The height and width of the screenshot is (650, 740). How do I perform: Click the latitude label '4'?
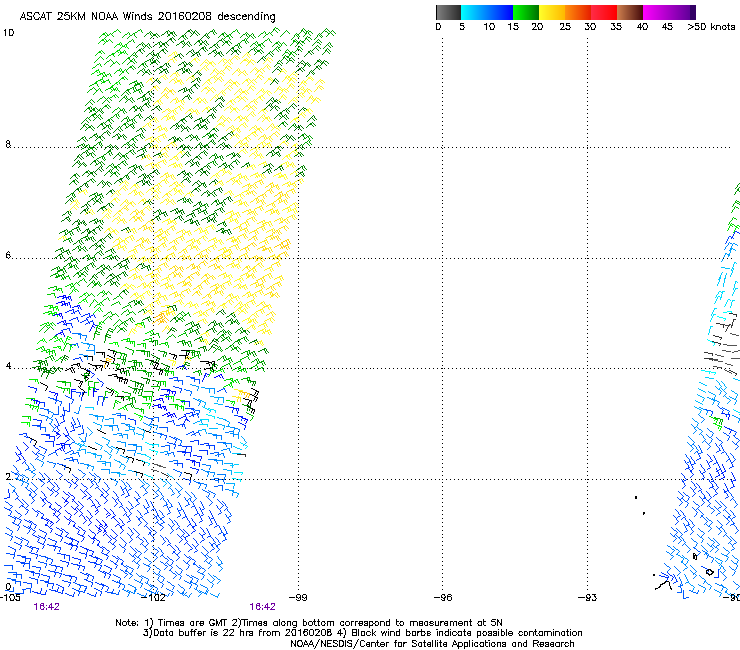(x=8, y=366)
